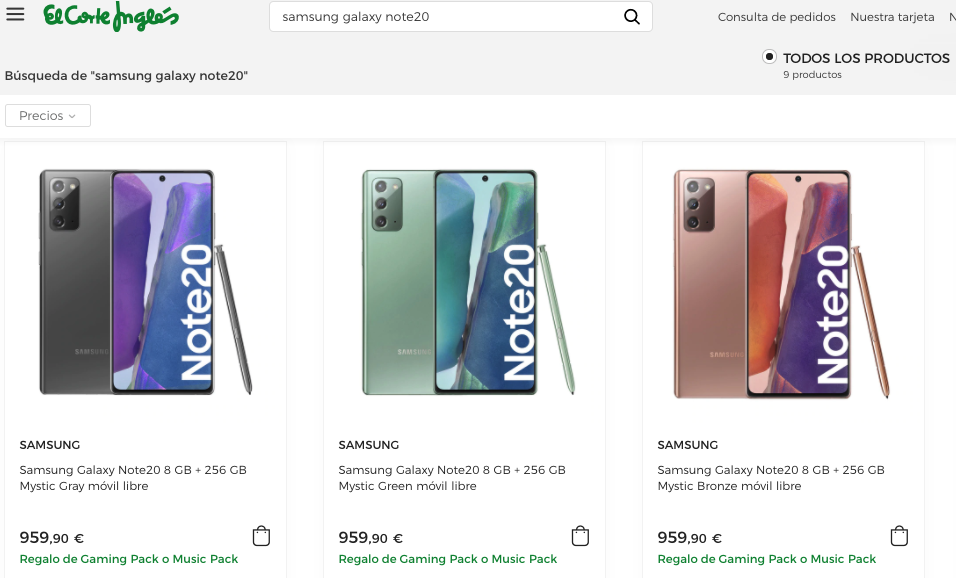Click Regalo de Gaming Pack under Mystic Bronze
Image resolution: width=956 pixels, height=578 pixels.
tap(766, 559)
